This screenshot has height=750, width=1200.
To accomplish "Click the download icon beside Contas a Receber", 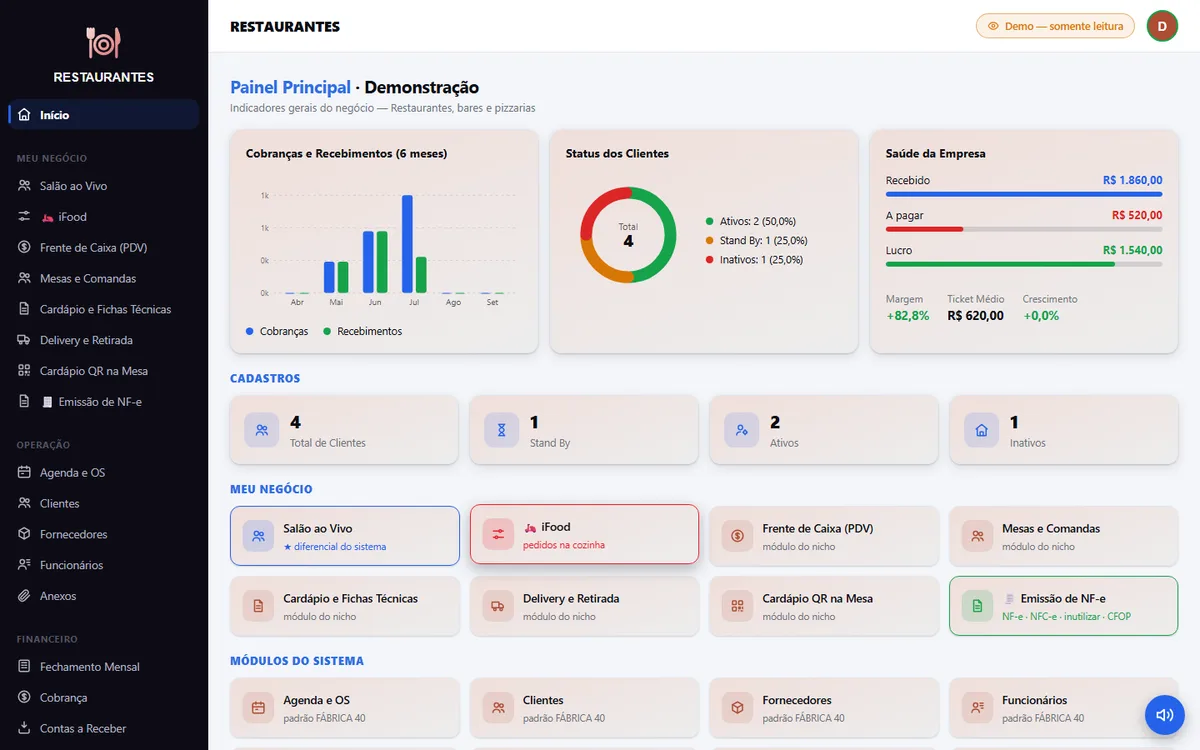I will coord(24,729).
